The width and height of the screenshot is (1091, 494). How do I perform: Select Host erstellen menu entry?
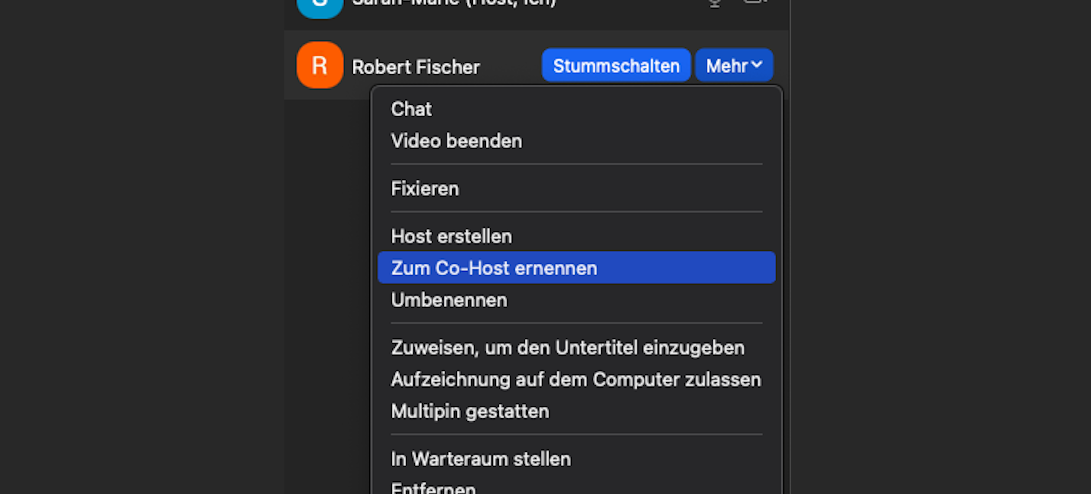click(451, 236)
